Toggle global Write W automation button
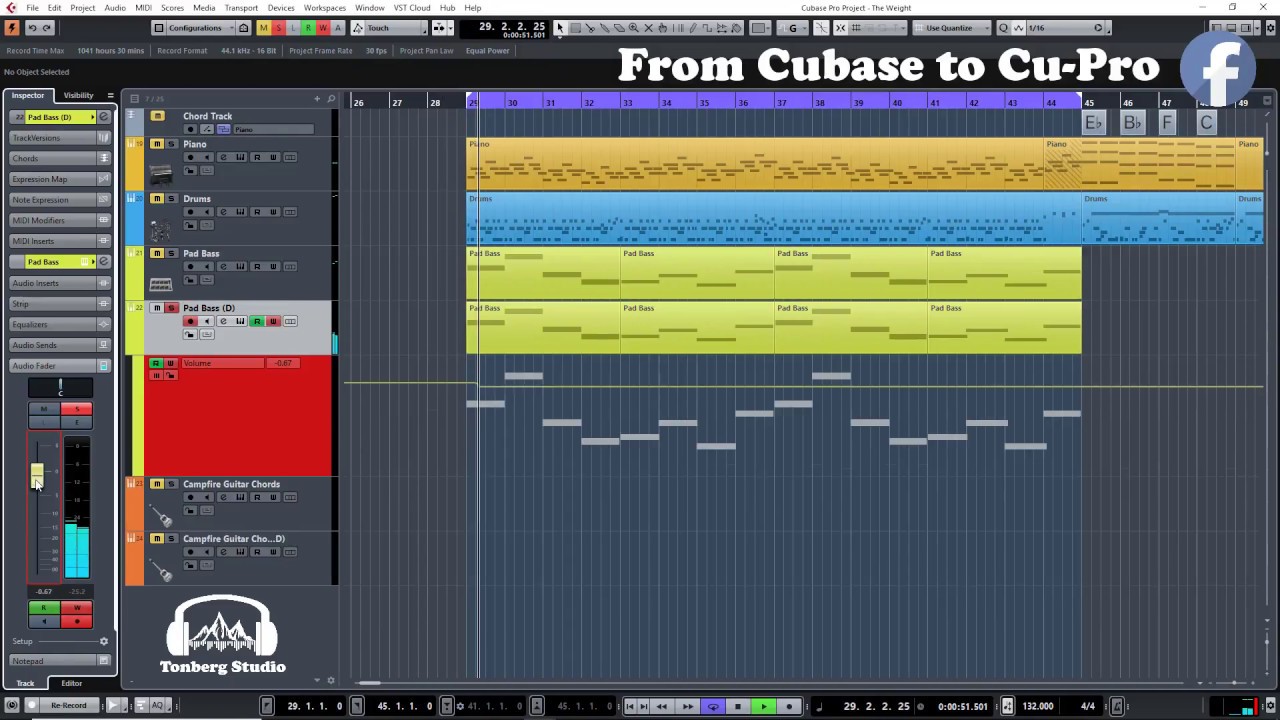Screen dimensions: 1280x720 click(x=322, y=28)
